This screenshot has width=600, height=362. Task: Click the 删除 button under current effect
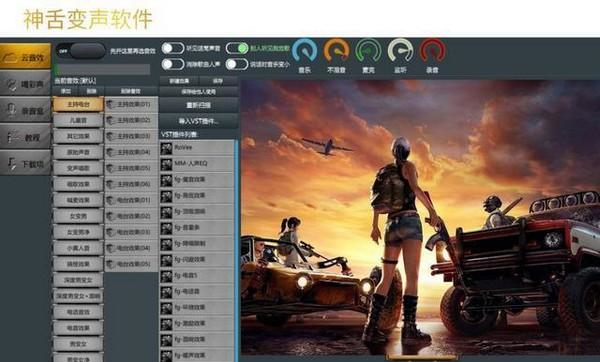(x=91, y=91)
